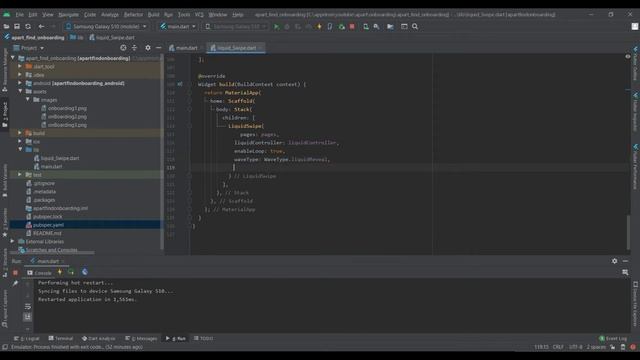
Task: Hide the Project panel with minus icon
Action: pos(158,48)
